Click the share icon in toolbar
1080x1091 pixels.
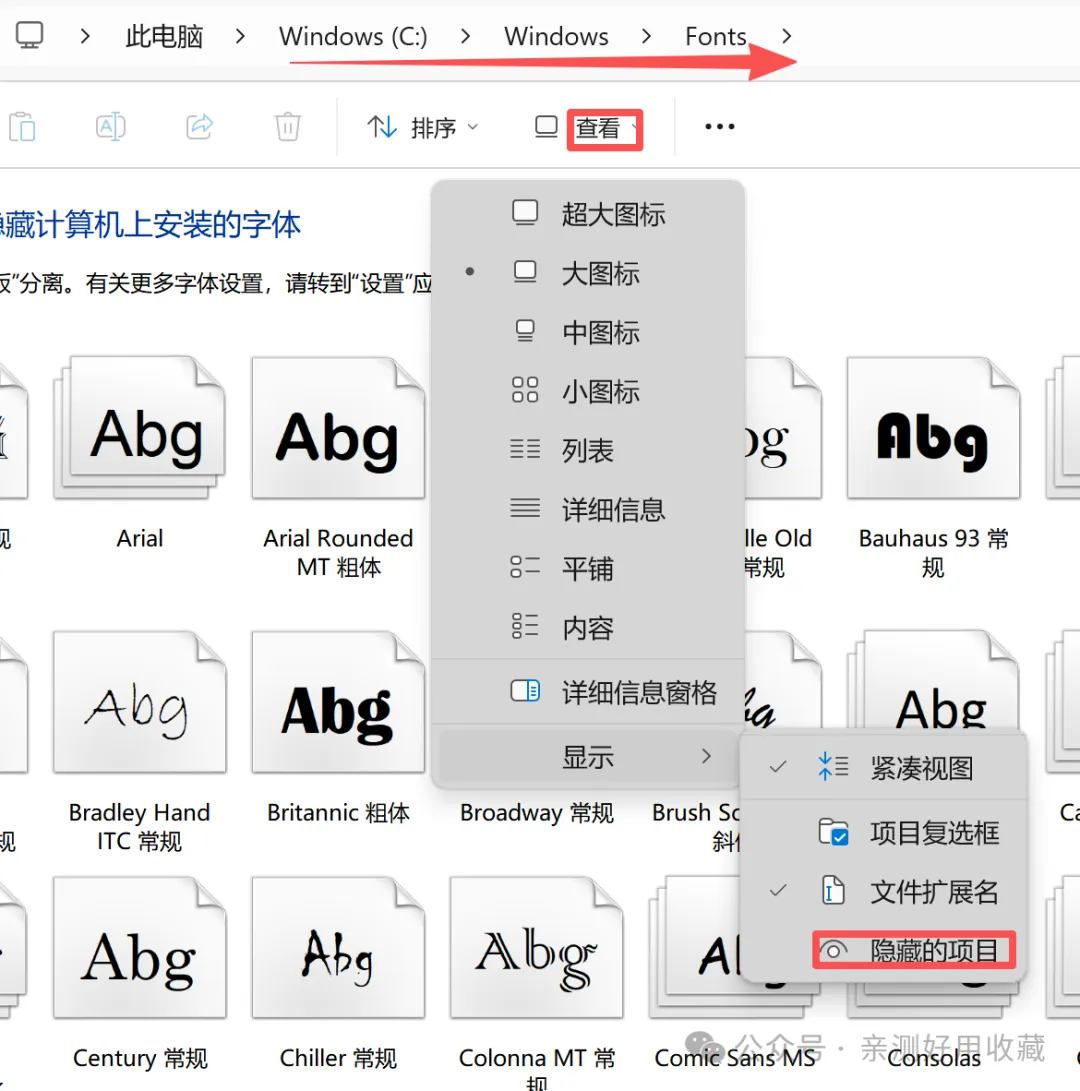pos(200,127)
